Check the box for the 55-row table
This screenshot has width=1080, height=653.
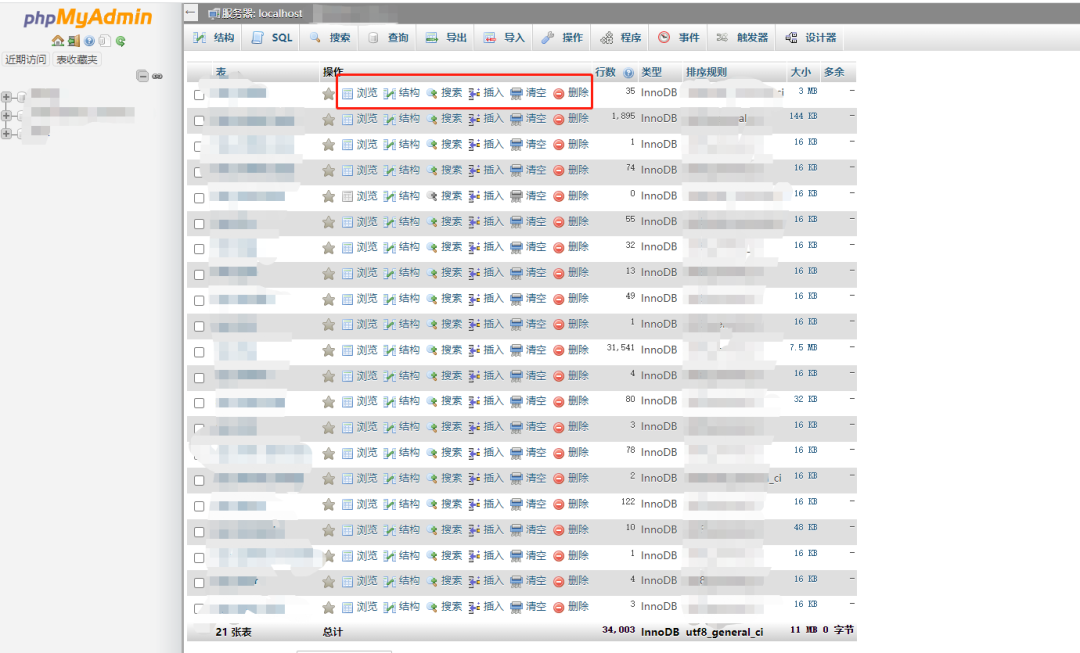tap(199, 224)
